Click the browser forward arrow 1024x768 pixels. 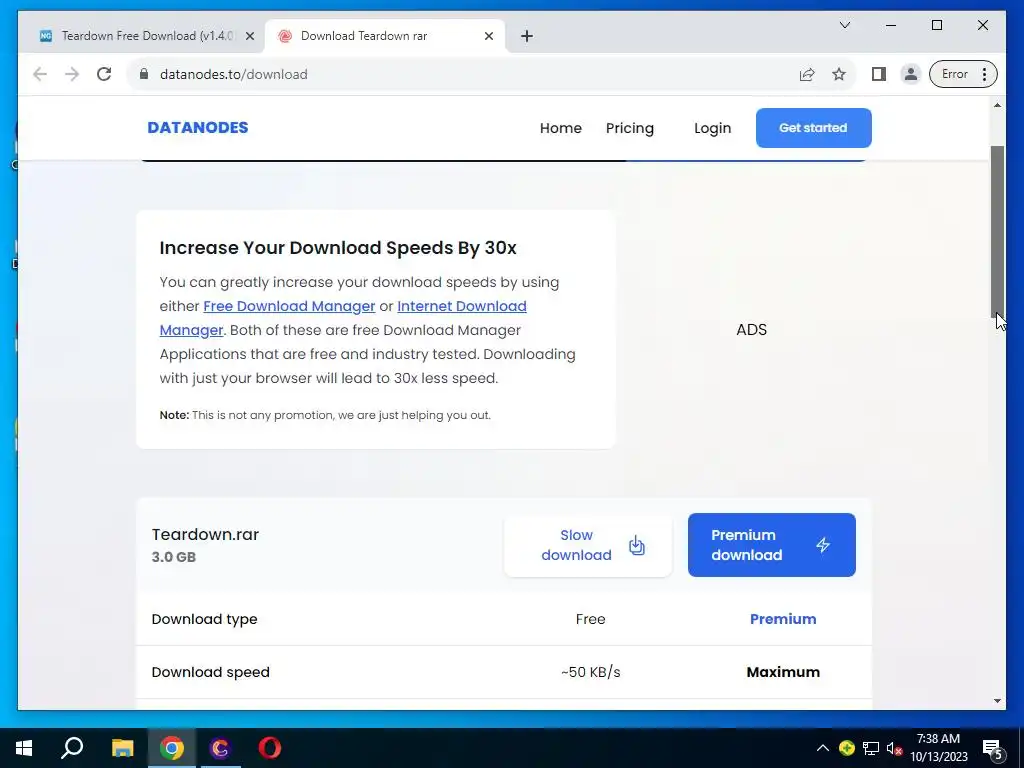(x=72, y=74)
